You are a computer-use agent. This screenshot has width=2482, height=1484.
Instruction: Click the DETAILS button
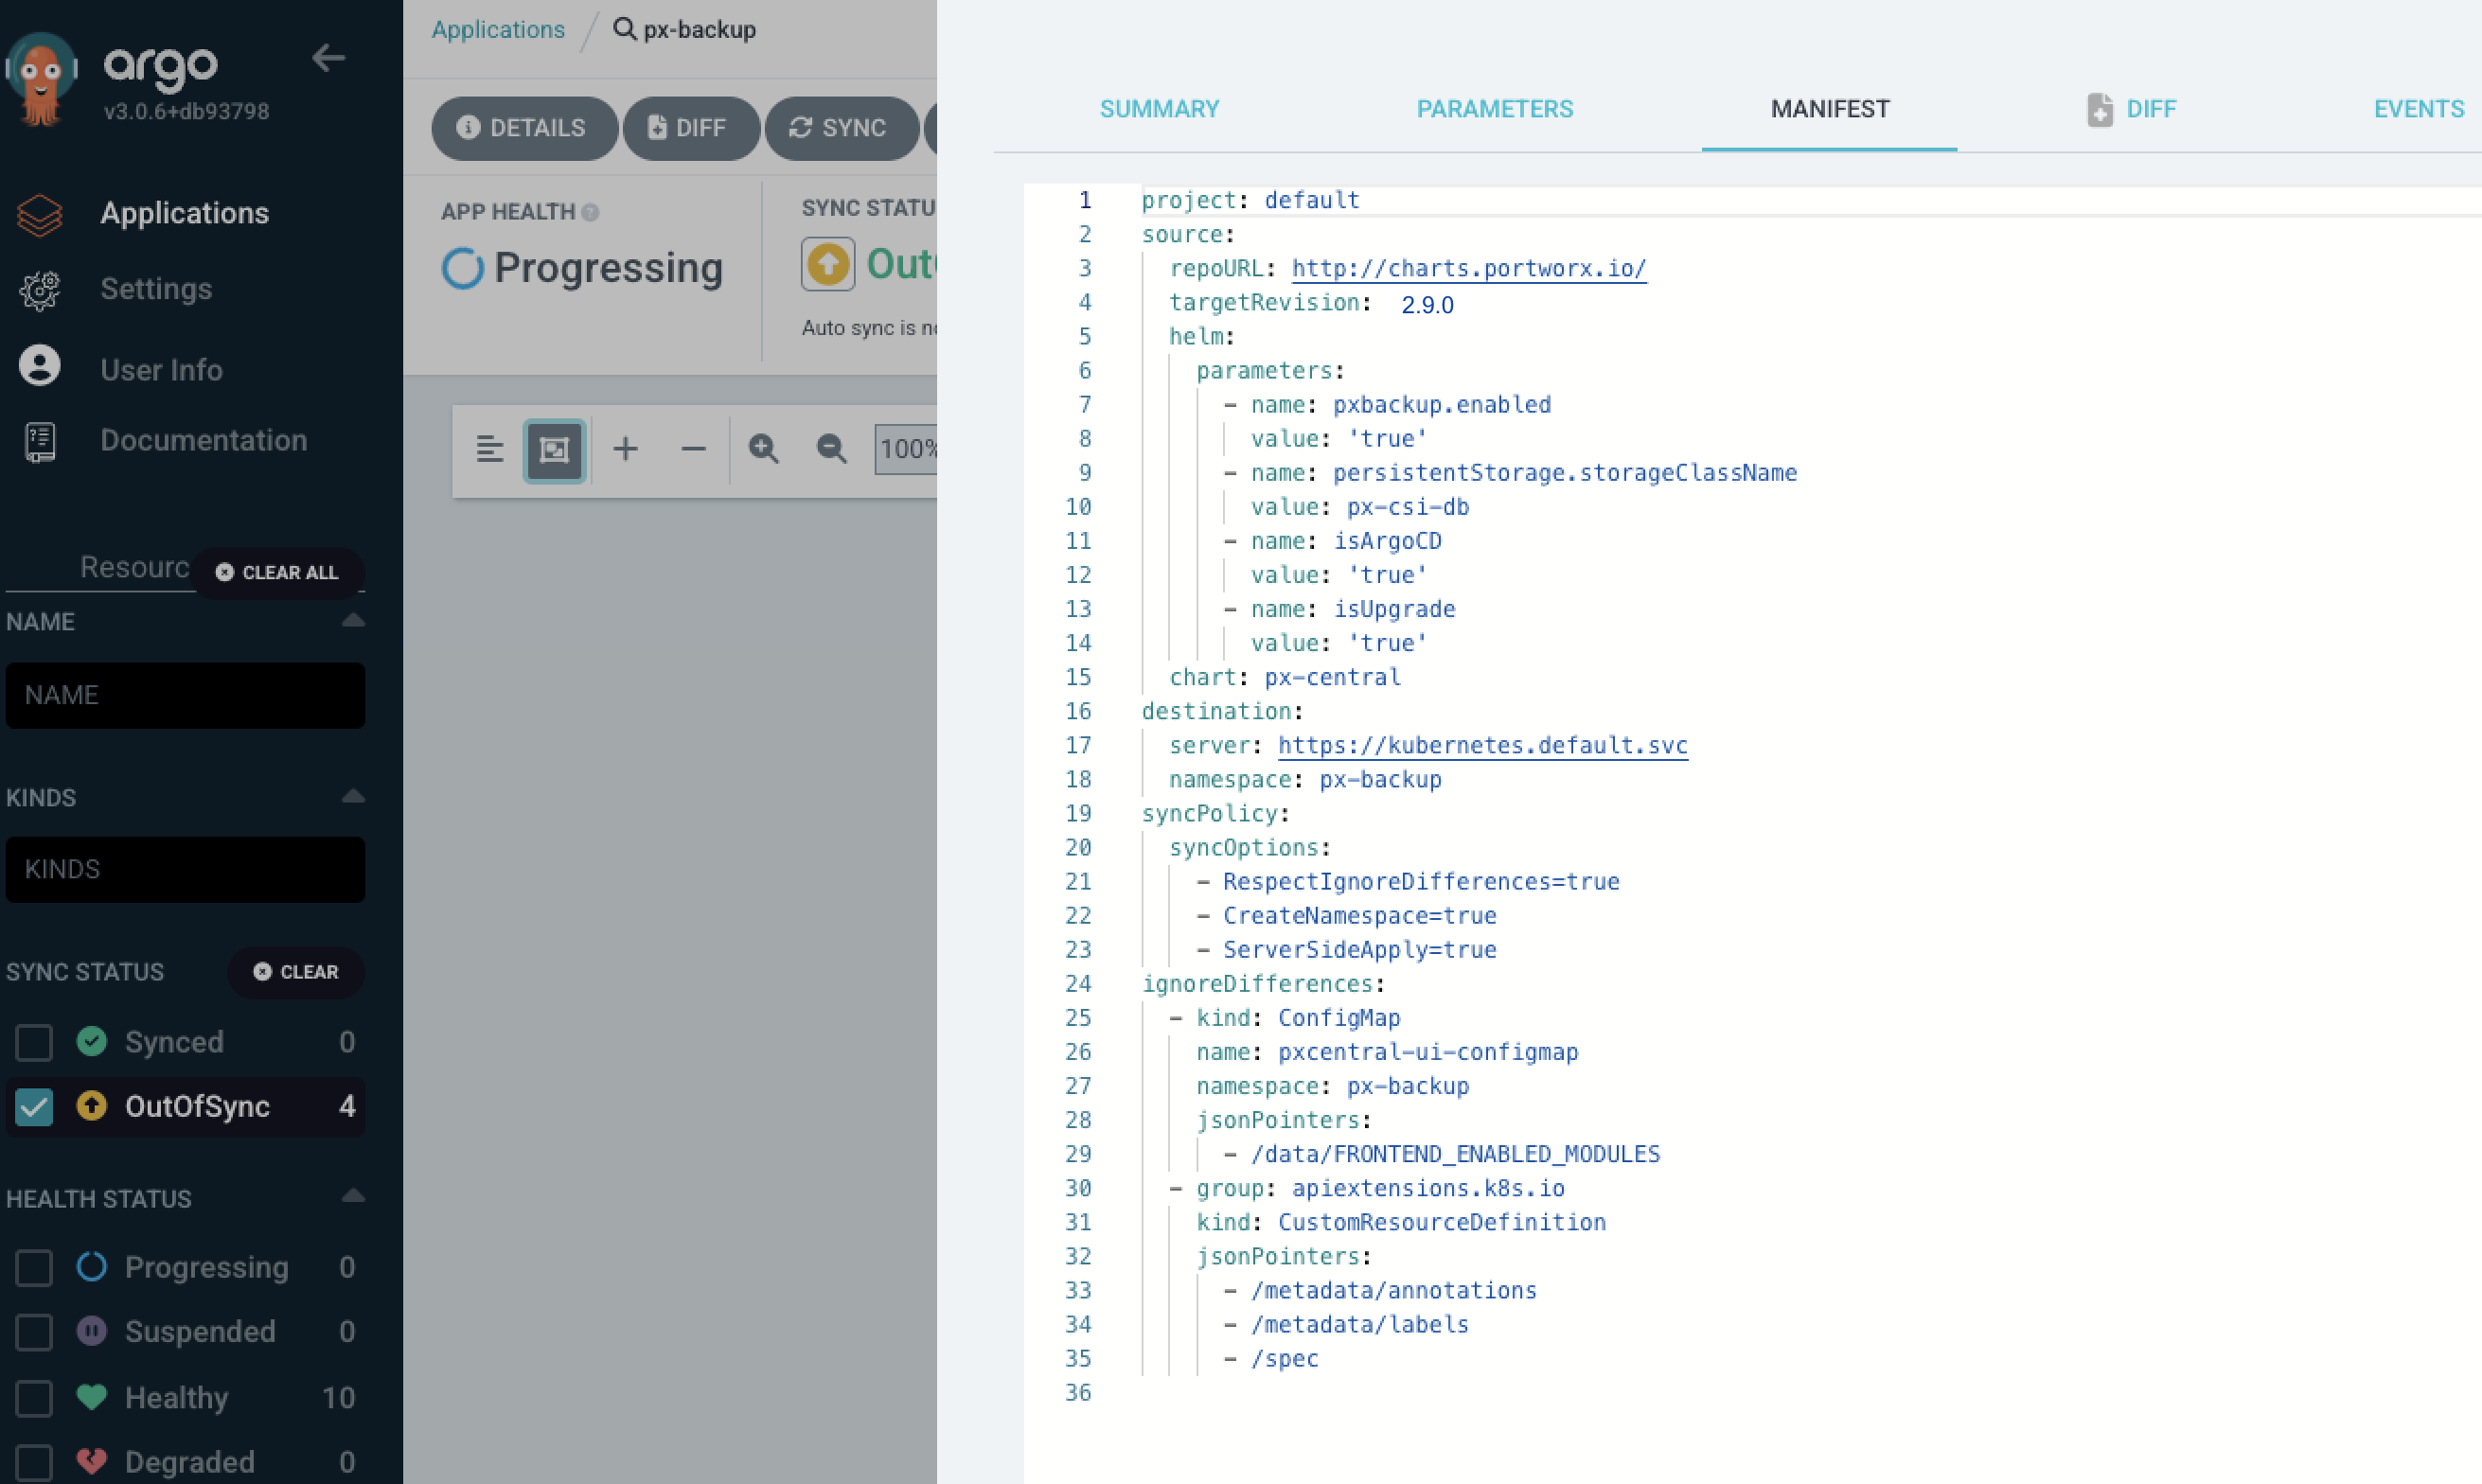[524, 128]
